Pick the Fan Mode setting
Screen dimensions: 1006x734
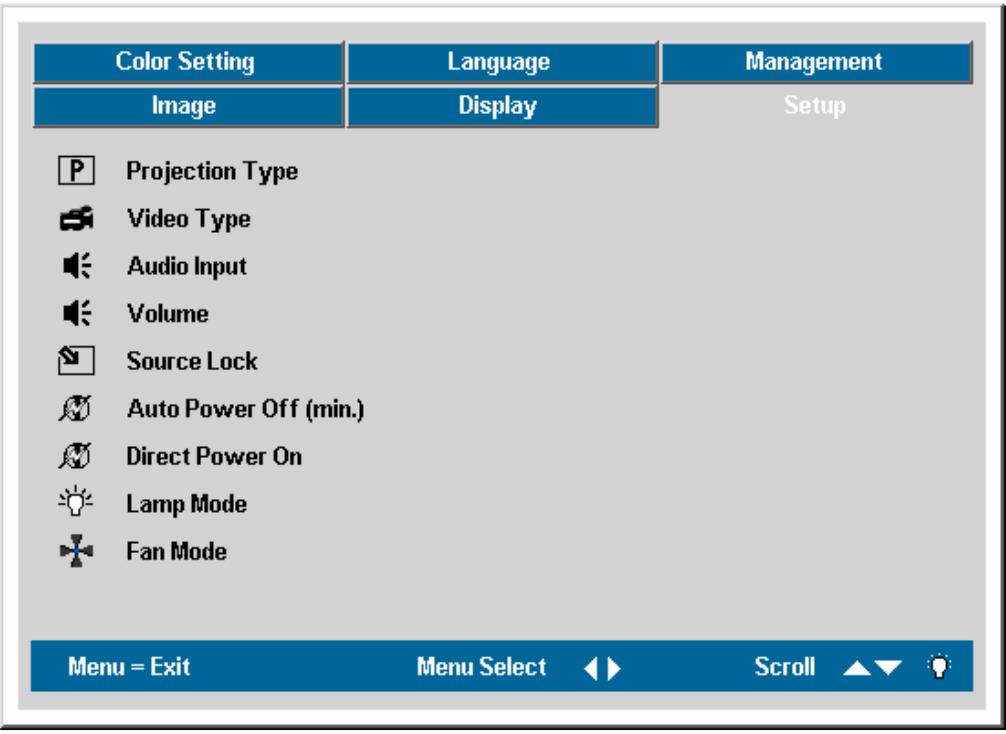click(176, 552)
